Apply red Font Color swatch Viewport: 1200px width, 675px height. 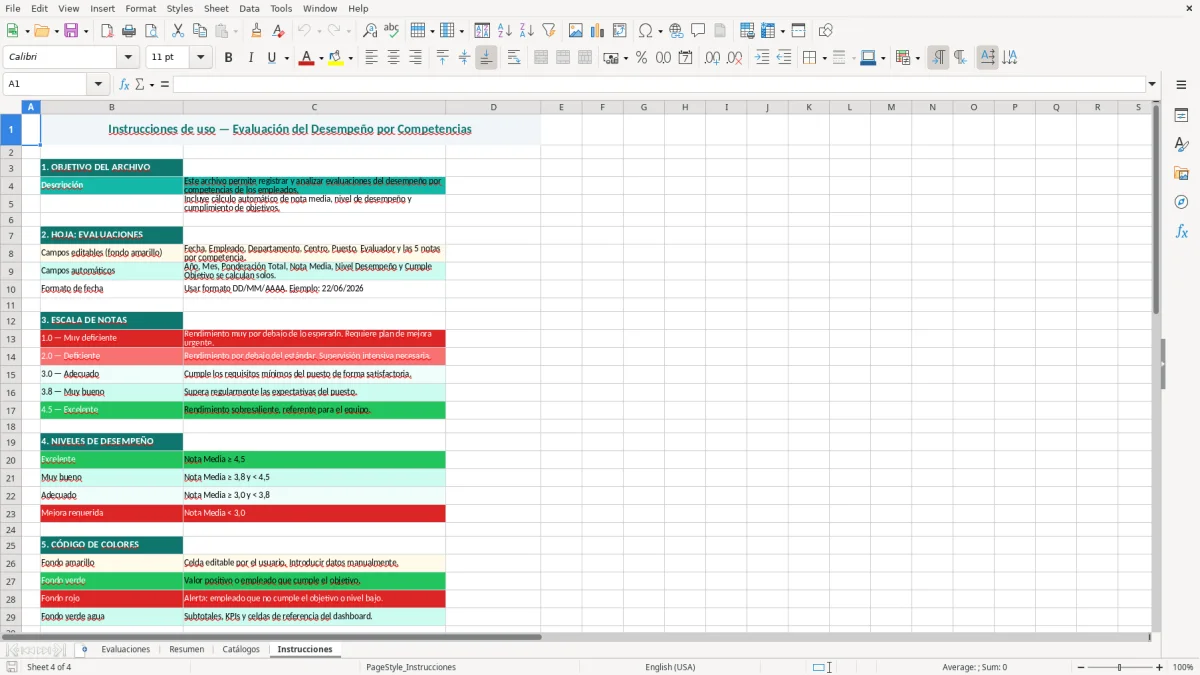point(306,58)
